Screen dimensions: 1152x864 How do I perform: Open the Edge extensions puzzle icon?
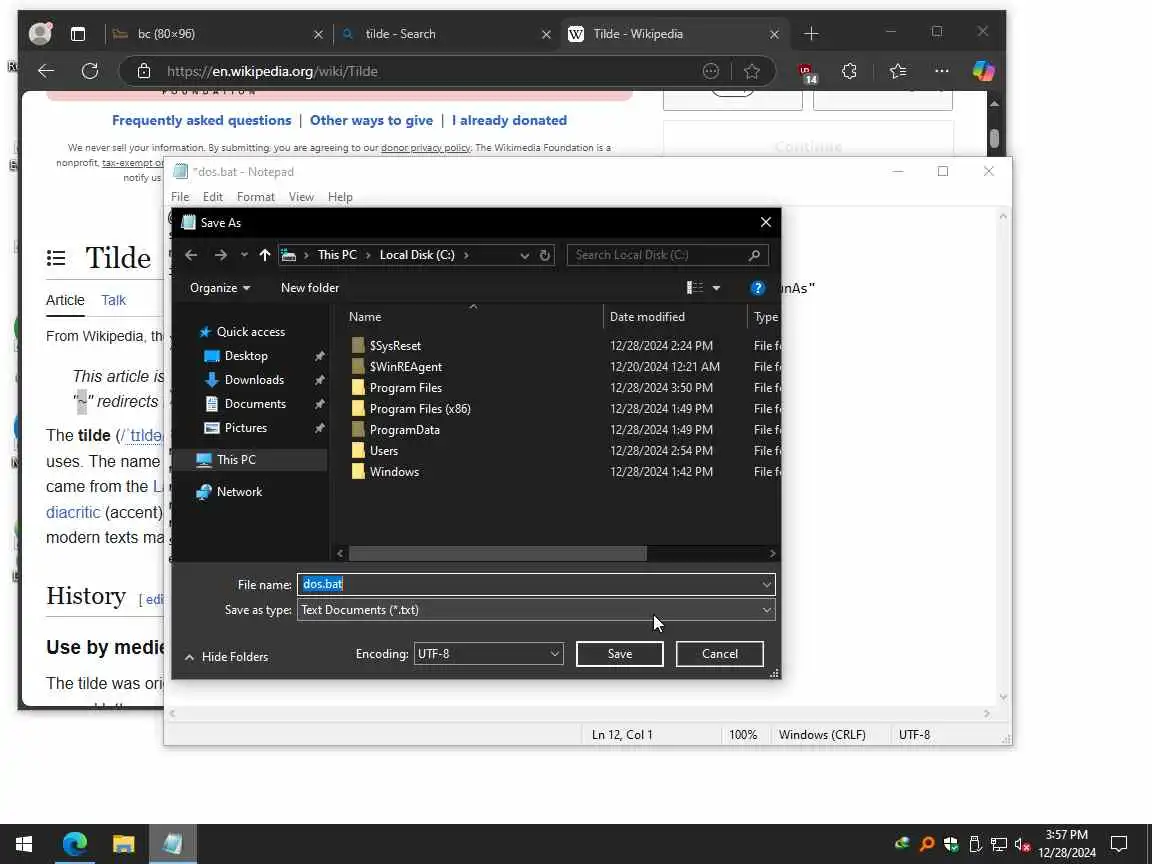pyautogui.click(x=849, y=71)
